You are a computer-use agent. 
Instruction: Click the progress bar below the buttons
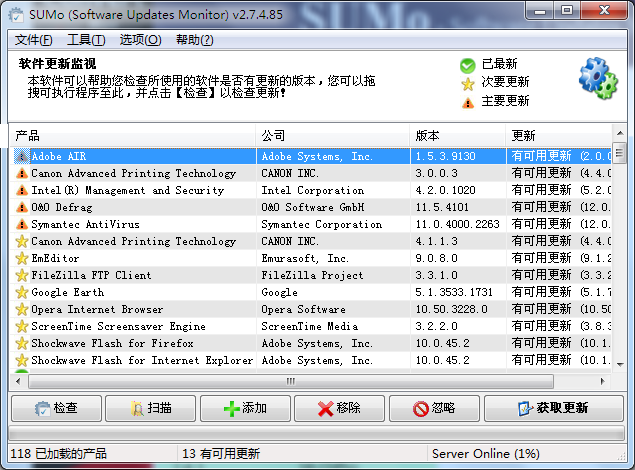coord(316,434)
